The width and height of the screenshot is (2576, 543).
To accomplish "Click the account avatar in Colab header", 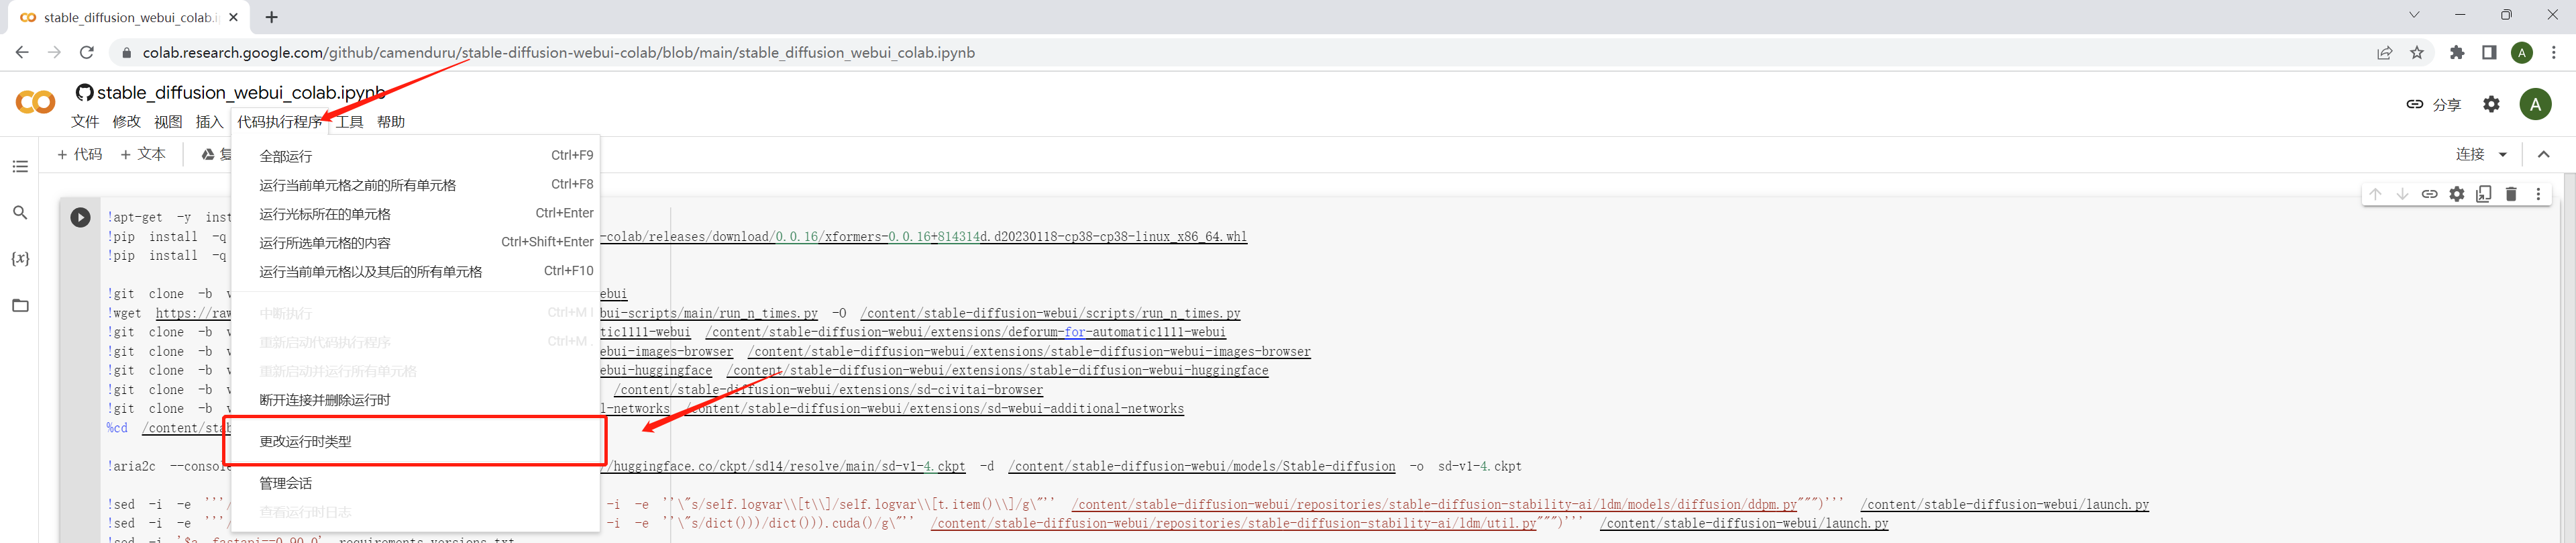I will point(2535,104).
